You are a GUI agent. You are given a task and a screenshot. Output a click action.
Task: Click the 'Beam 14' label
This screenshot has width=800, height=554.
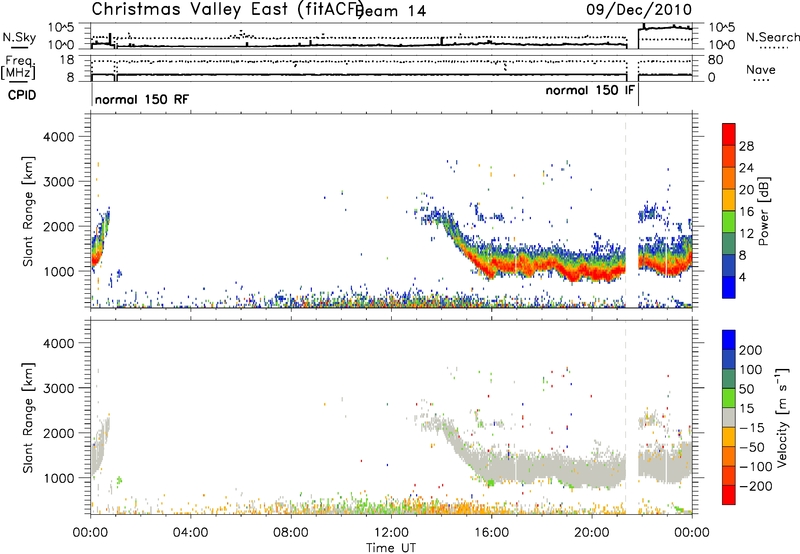pos(392,11)
